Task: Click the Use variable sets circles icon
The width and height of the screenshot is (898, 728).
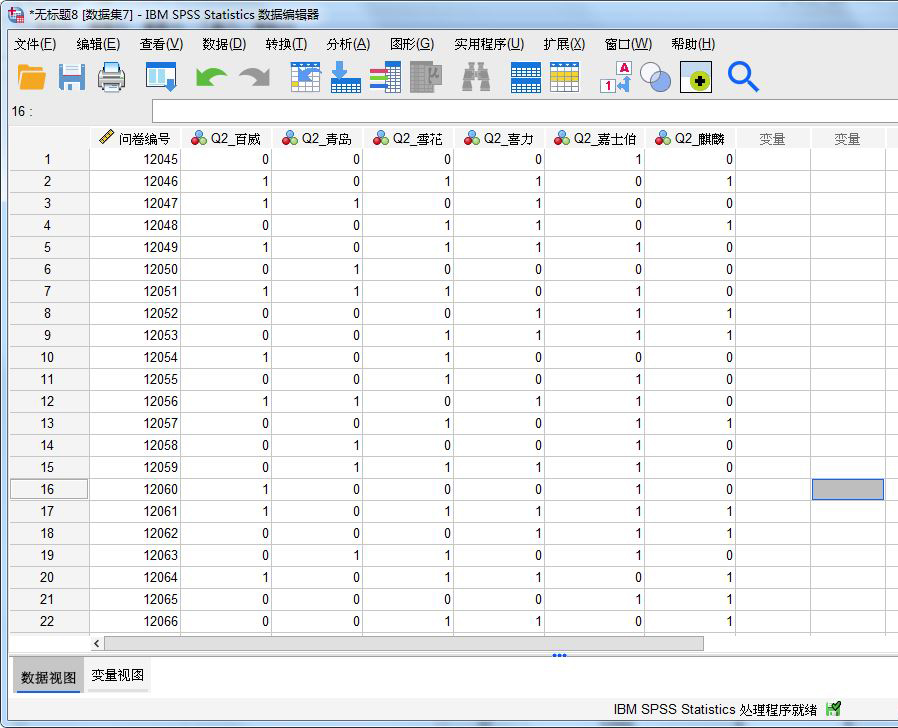Action: 655,77
